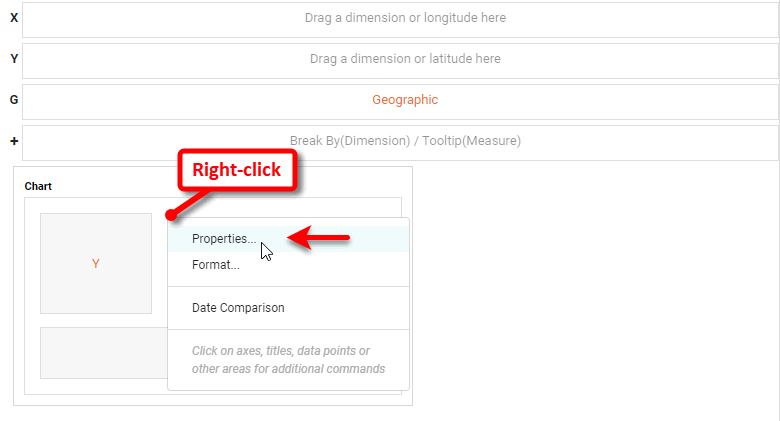Click the X row label

pos(14,18)
